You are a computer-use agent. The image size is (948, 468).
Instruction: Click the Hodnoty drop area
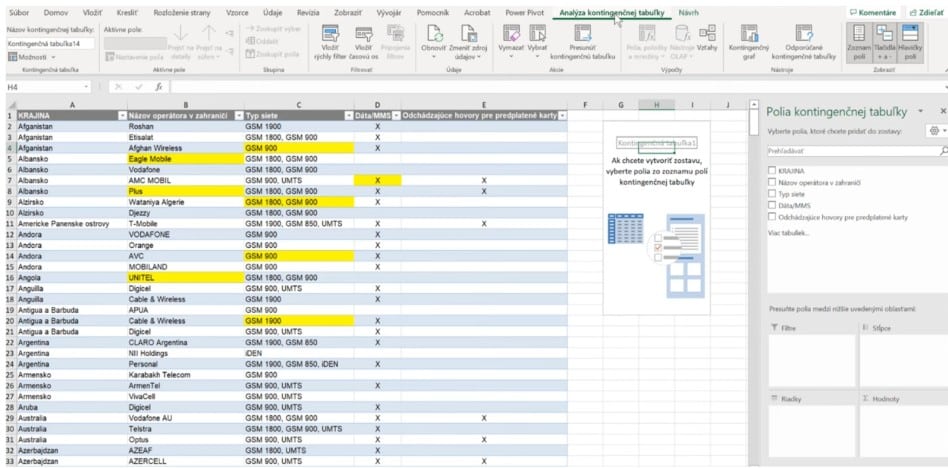click(x=903, y=431)
